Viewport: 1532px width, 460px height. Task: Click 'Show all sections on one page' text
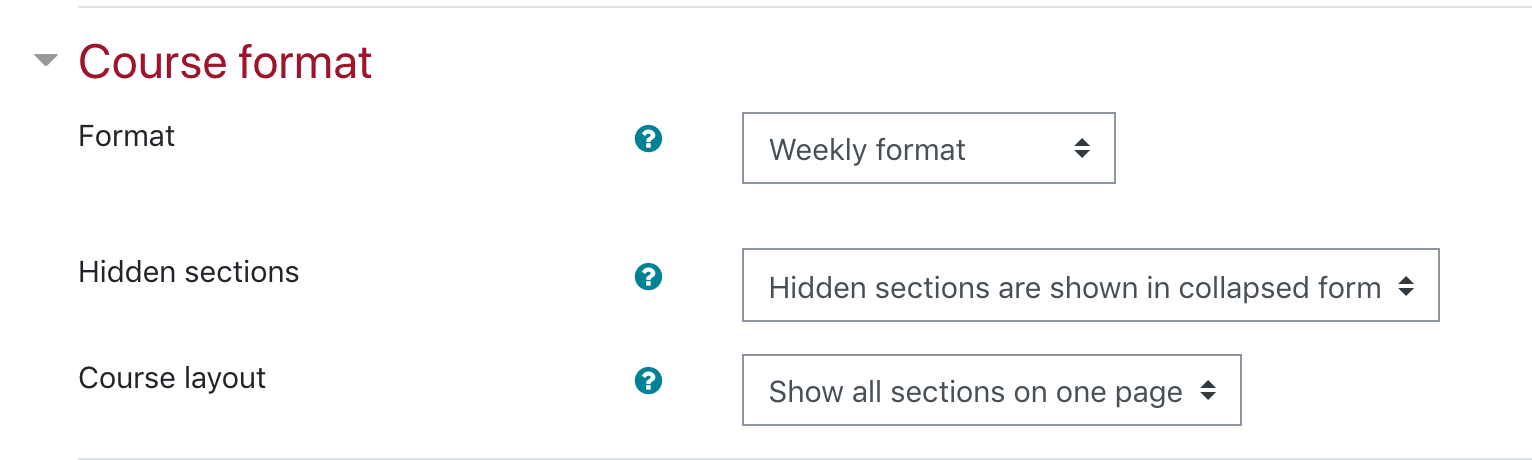[x=975, y=392]
